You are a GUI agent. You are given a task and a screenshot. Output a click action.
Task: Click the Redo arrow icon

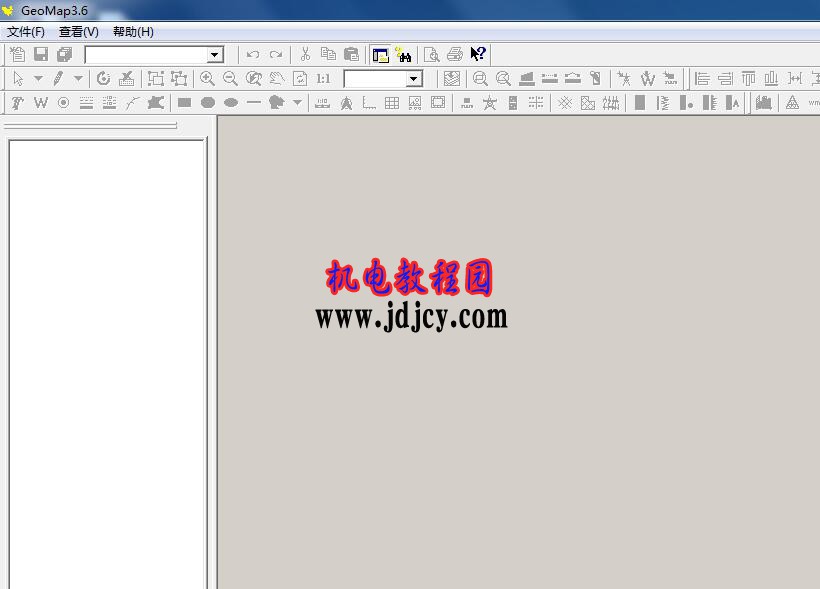pyautogui.click(x=276, y=54)
